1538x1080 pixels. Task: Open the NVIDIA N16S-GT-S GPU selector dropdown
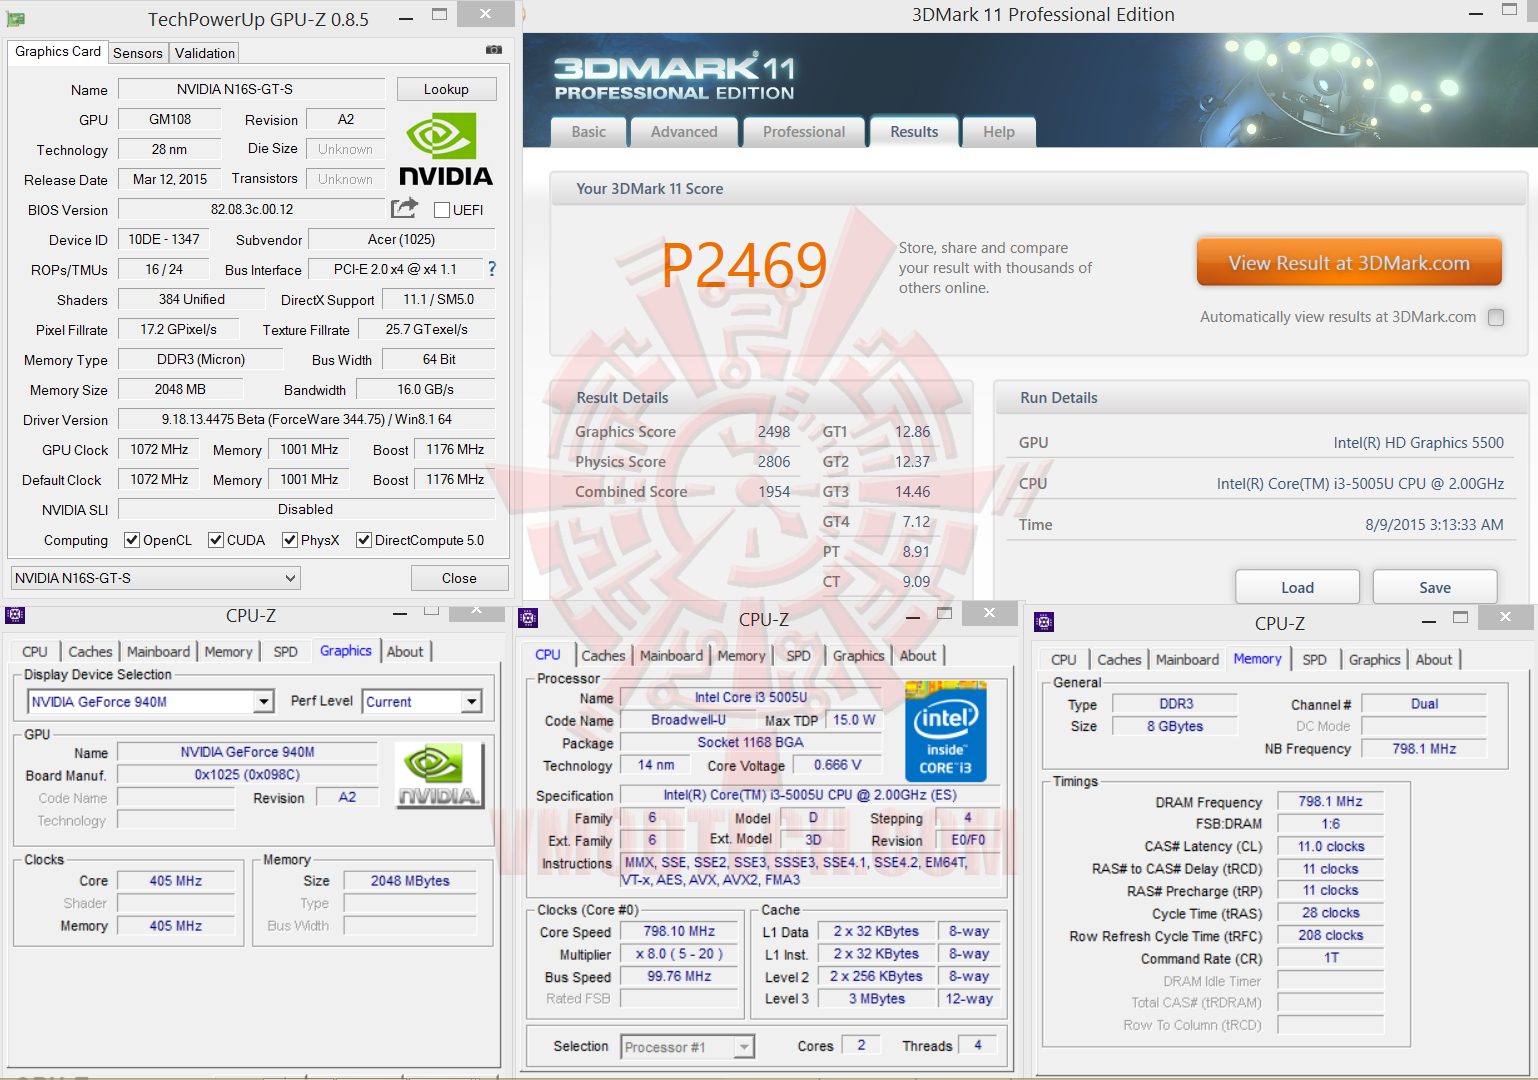156,578
